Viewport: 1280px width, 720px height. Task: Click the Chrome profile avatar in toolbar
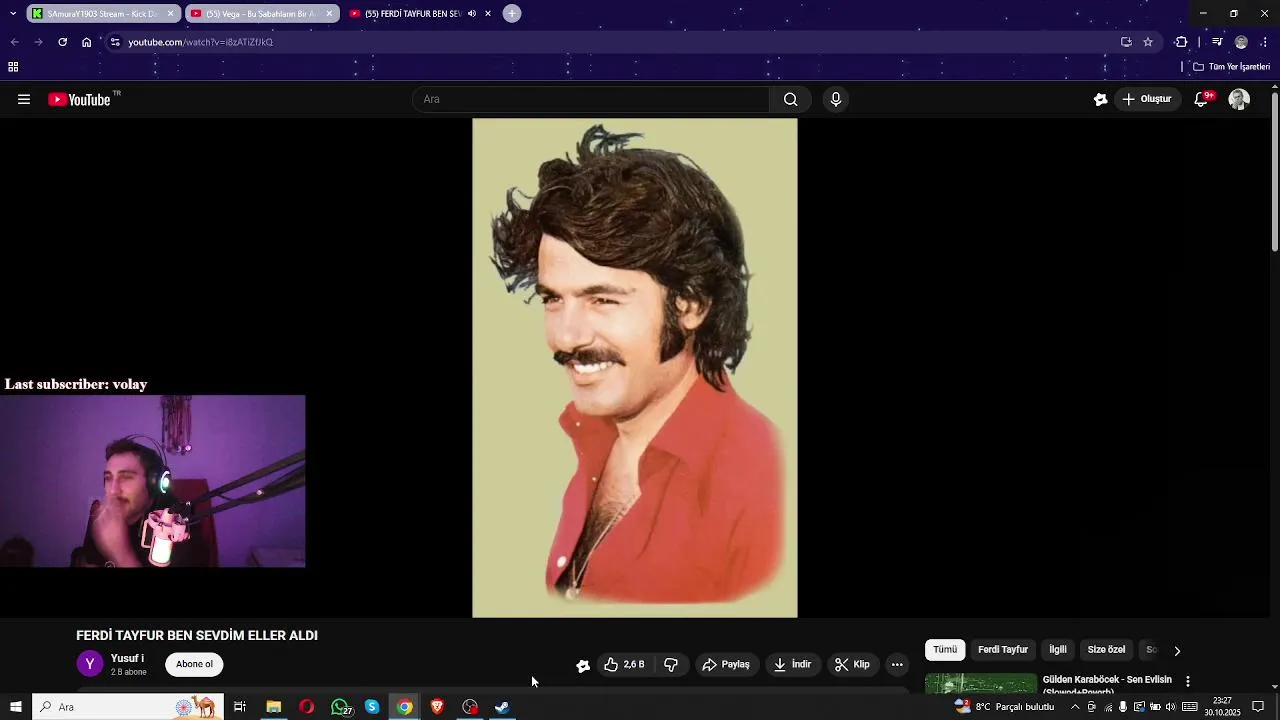1241,42
